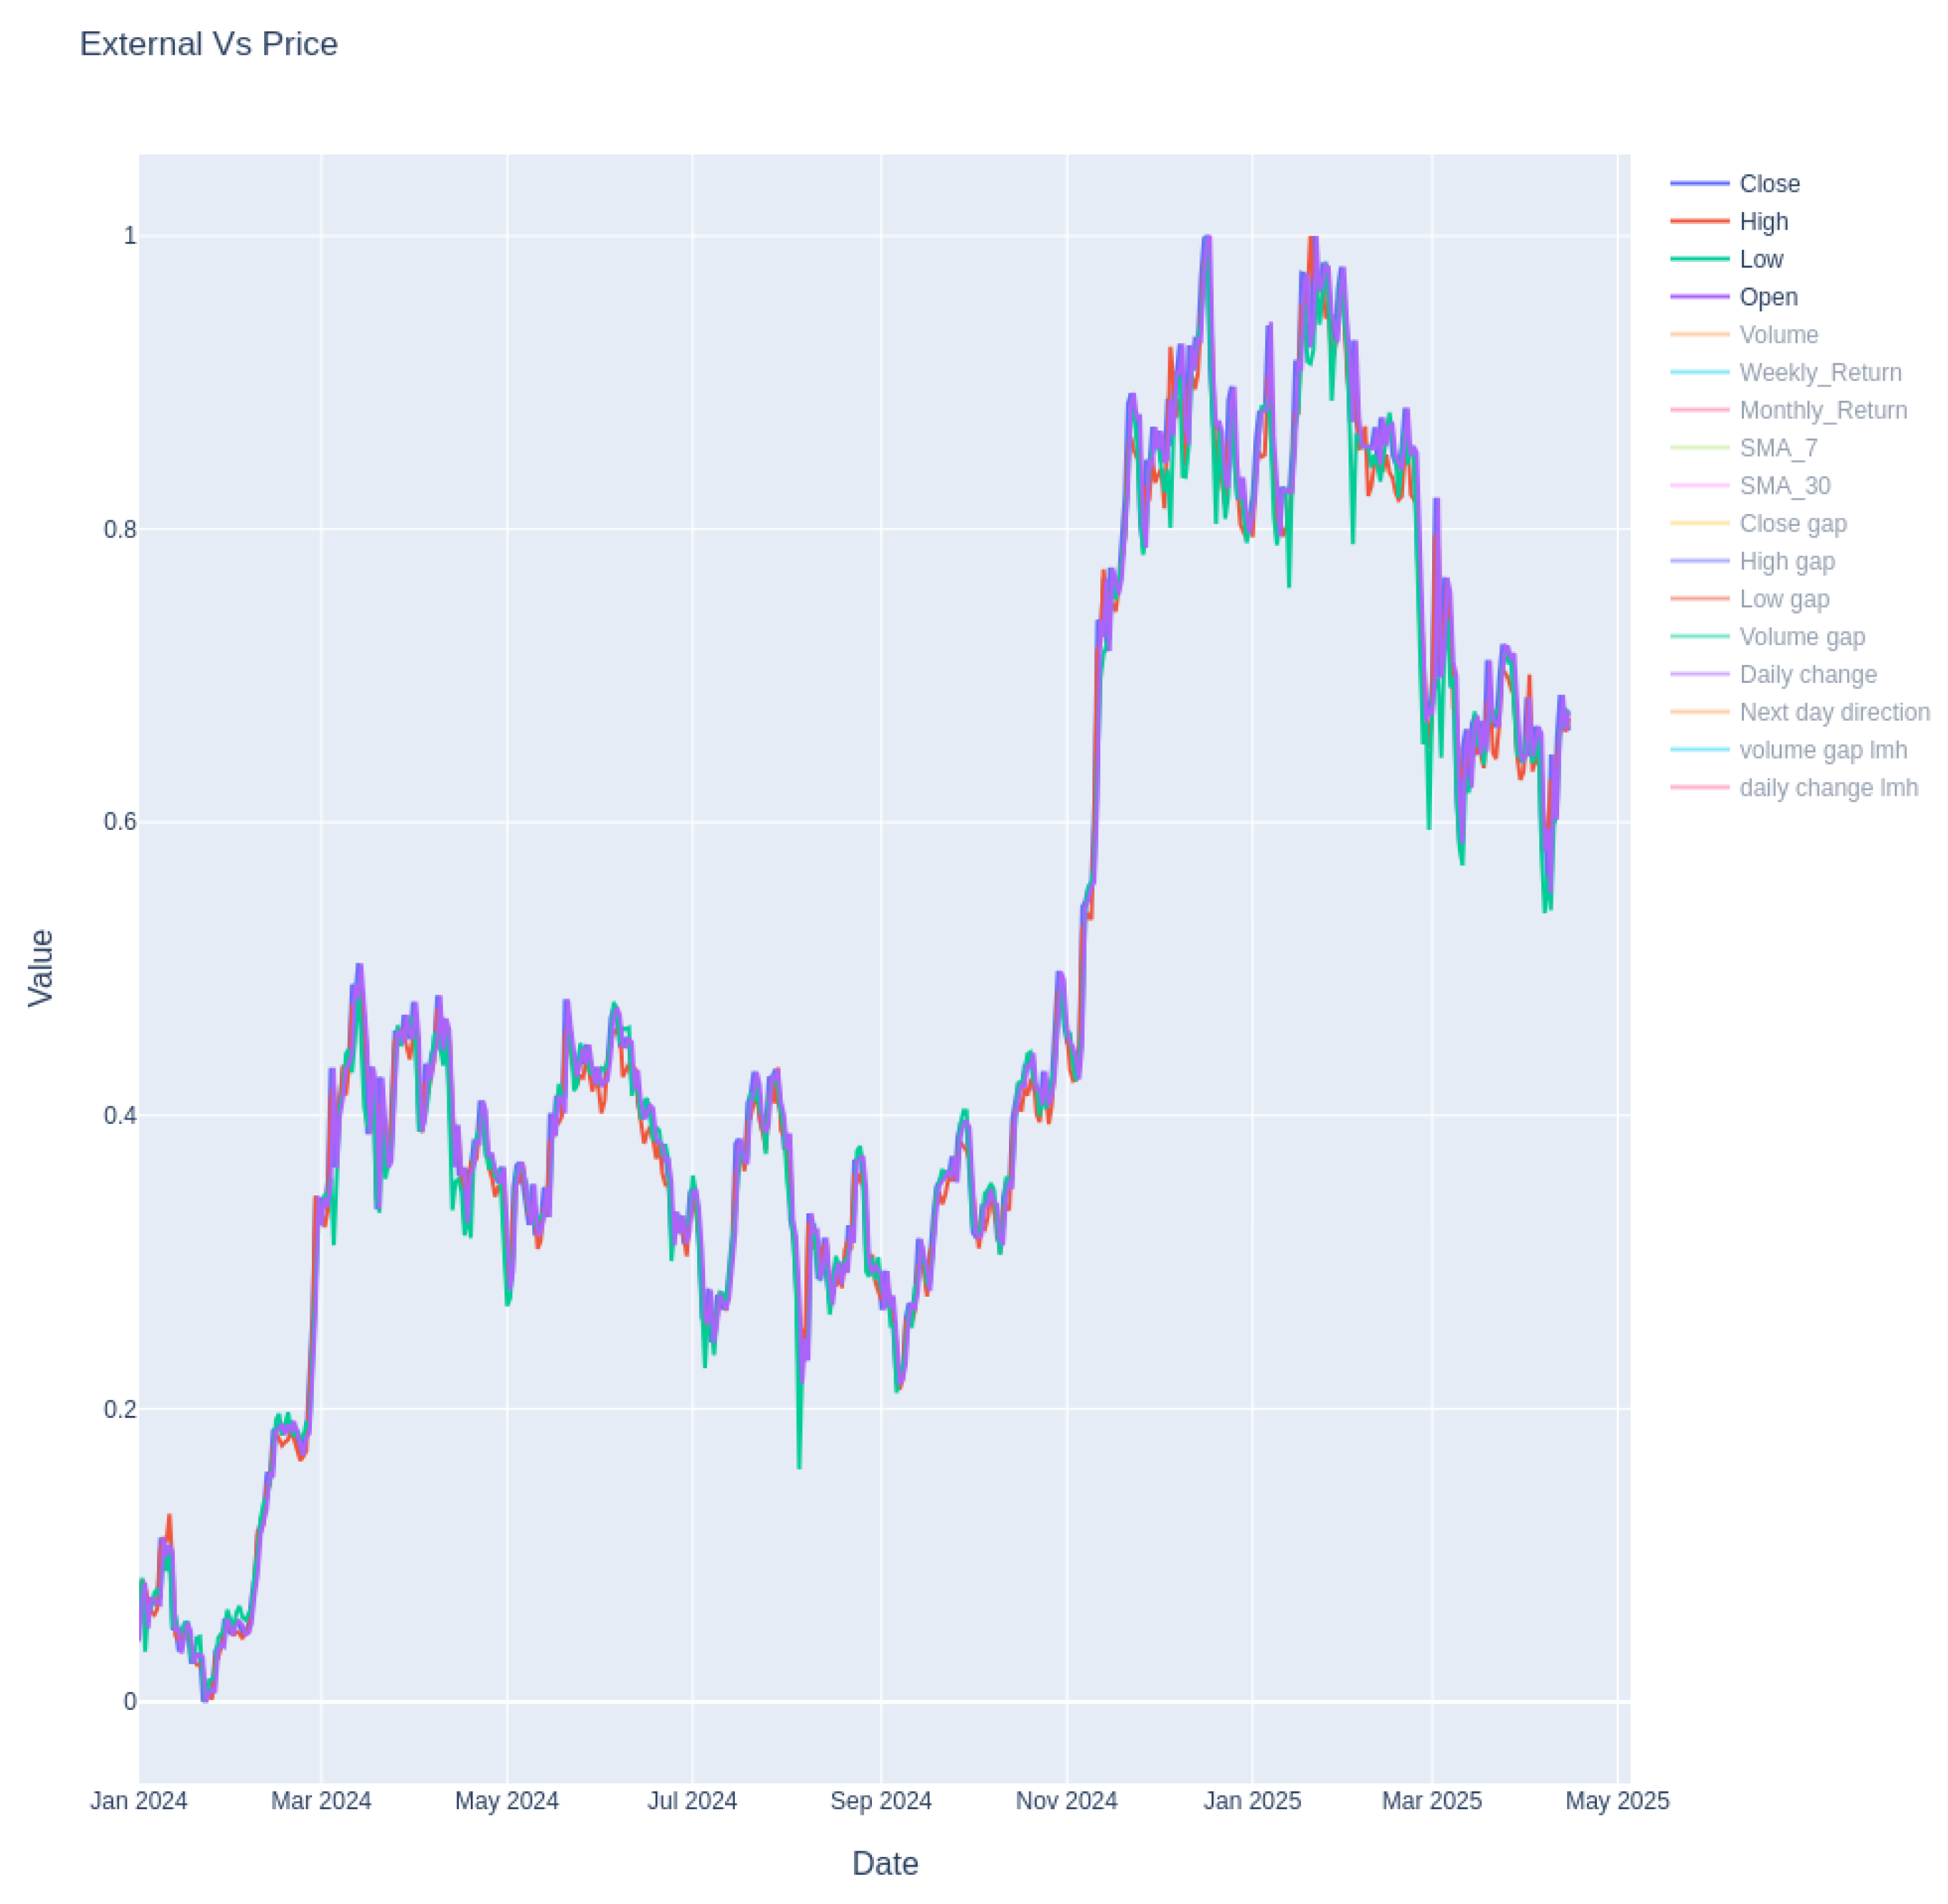This screenshot has height=1904, width=1948.
Task: Hide the Close trace in legend
Action: [1769, 184]
